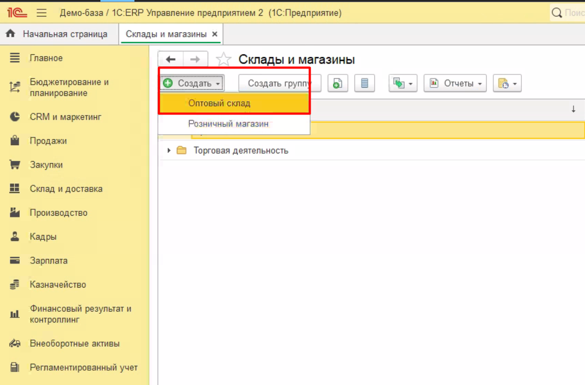
Task: Click the Создать группу button
Action: pos(279,83)
